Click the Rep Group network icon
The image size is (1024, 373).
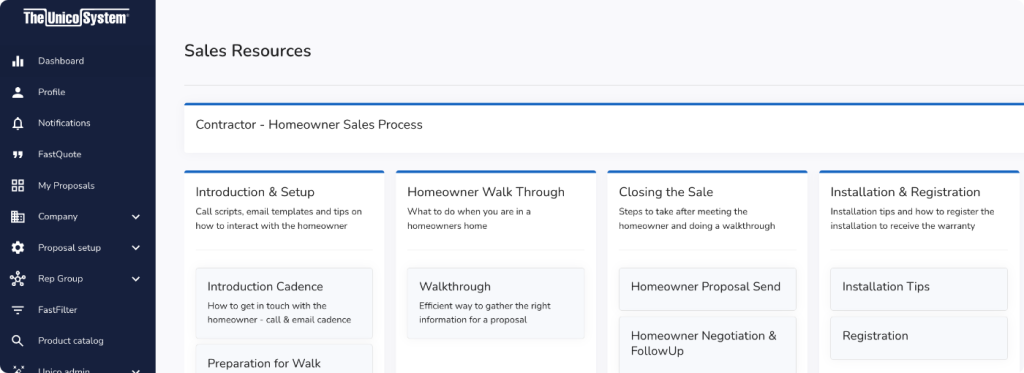[18, 279]
